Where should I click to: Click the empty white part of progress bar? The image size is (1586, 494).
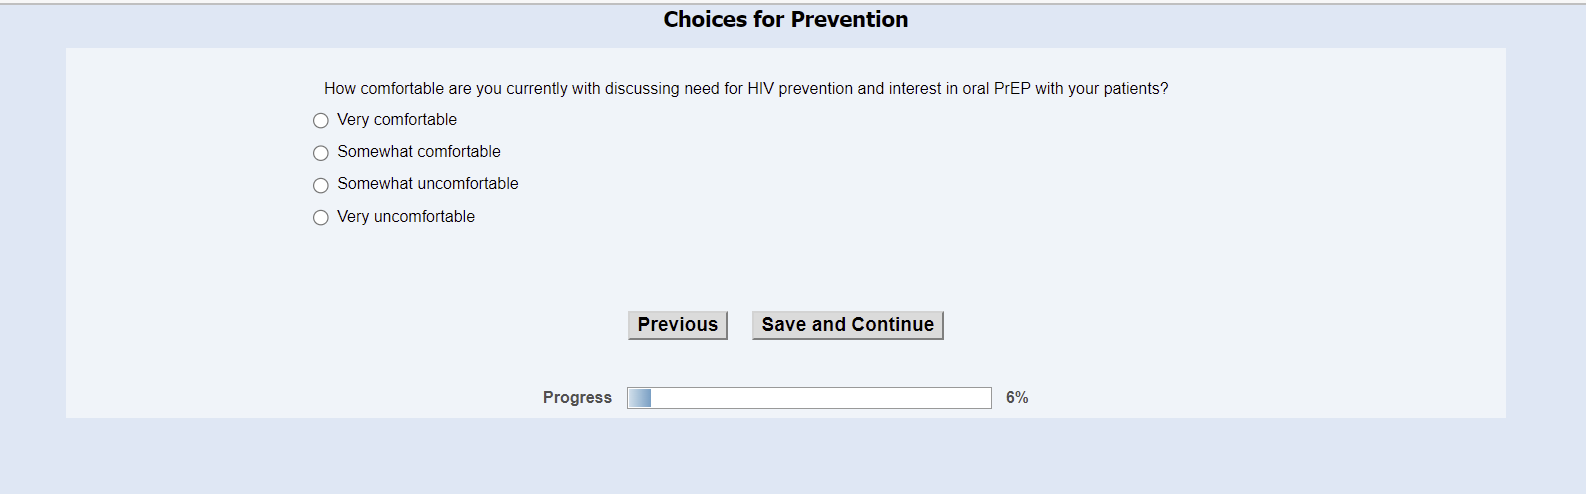(x=820, y=398)
